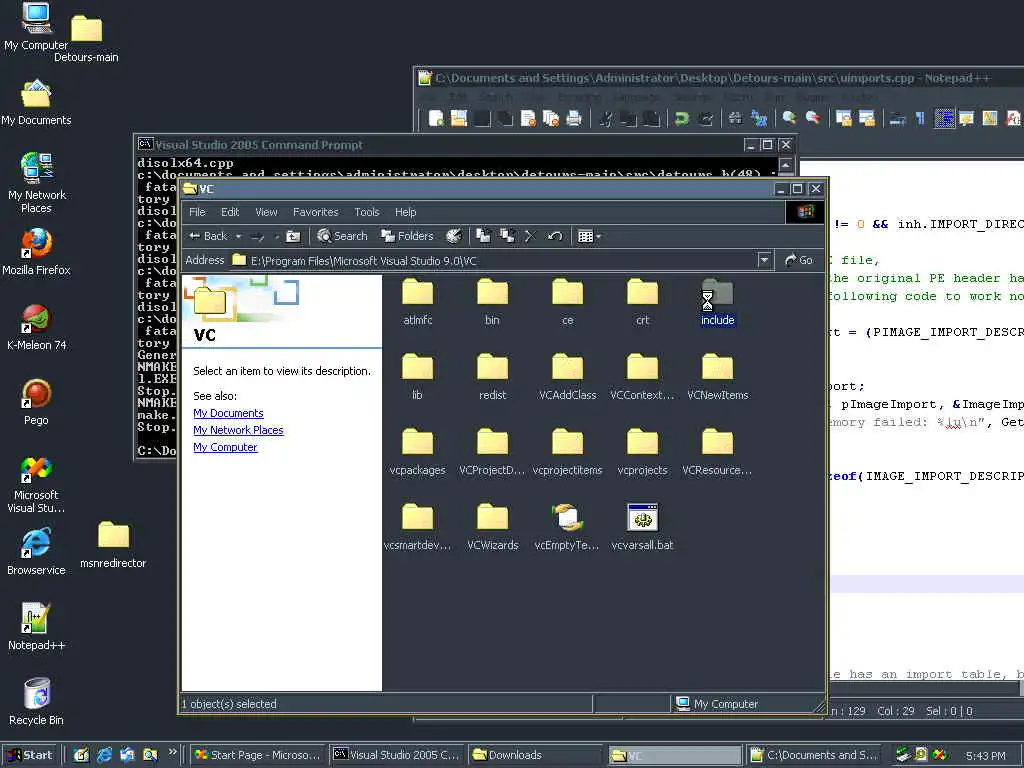Toggle the Folders pane button

click(x=408, y=236)
